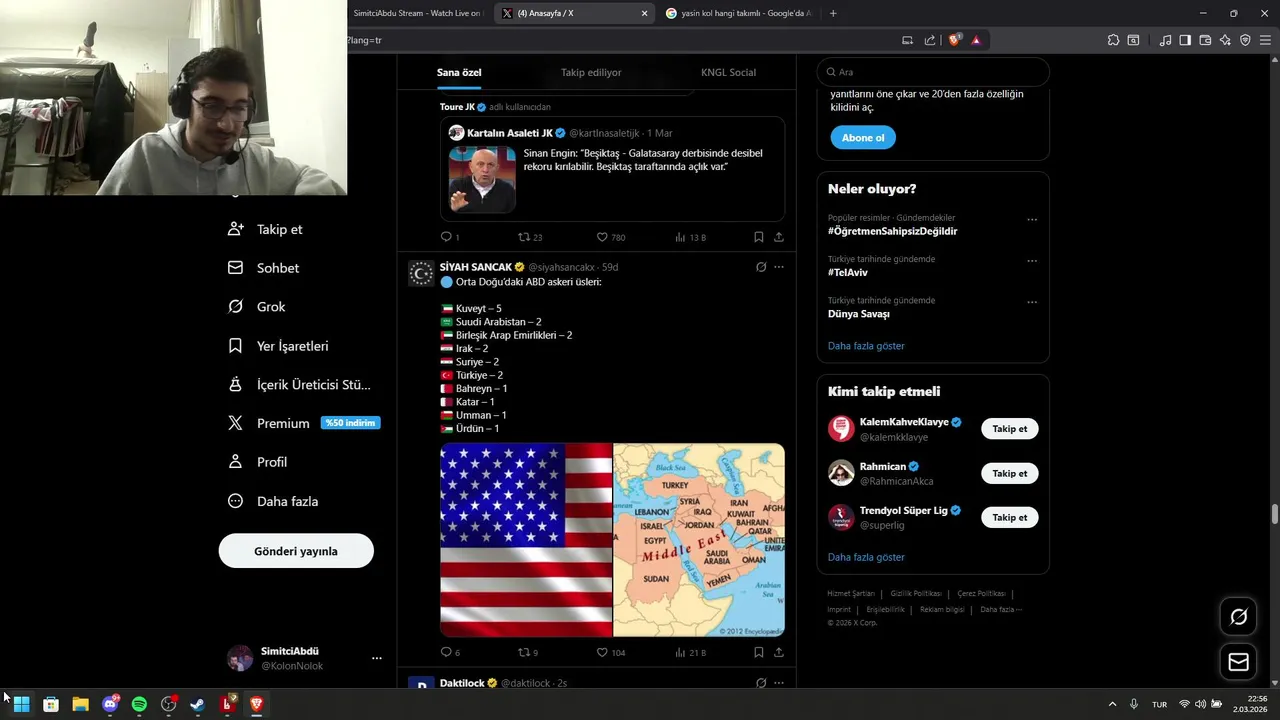The width and height of the screenshot is (1280, 720).
Task: Open the US flag and map image
Action: pos(612,540)
